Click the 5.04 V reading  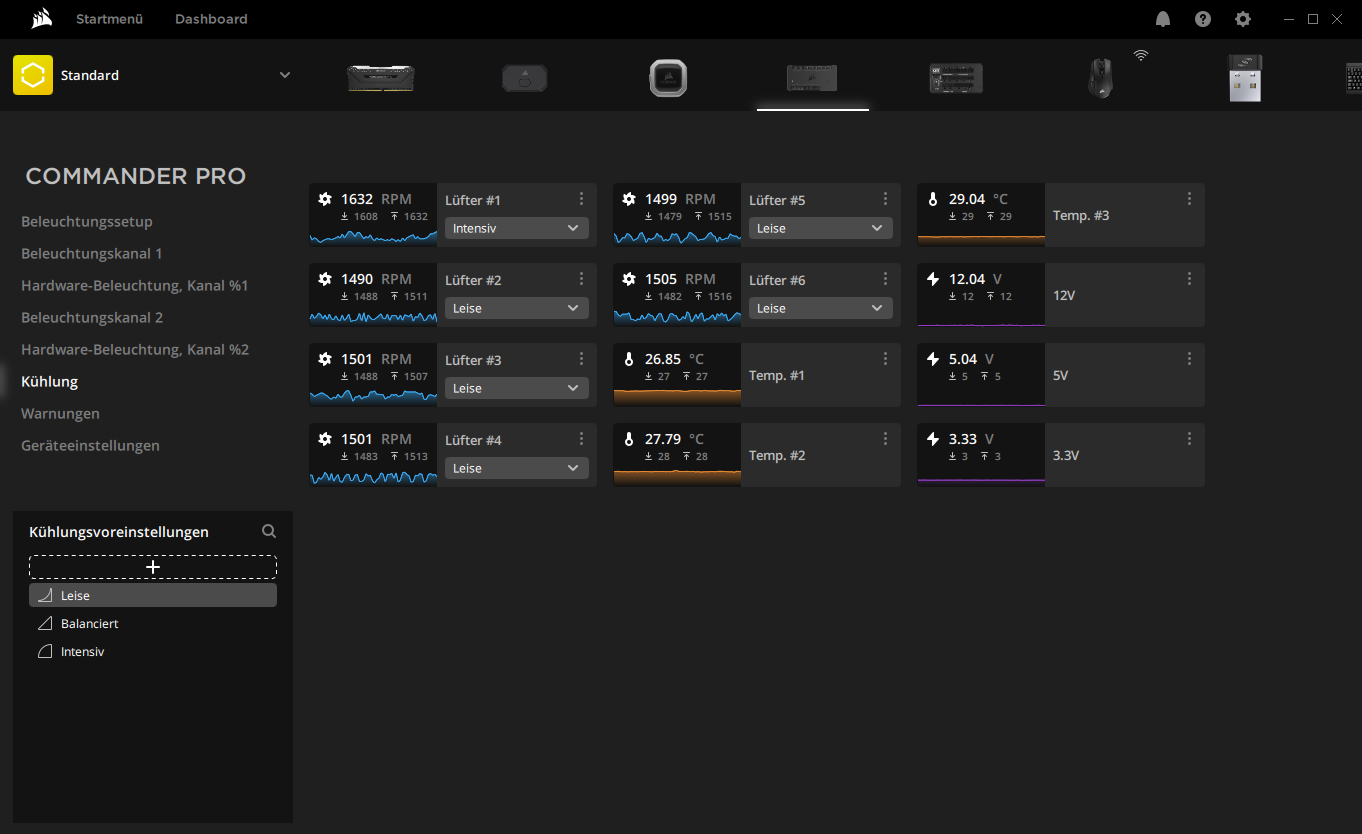tap(971, 359)
